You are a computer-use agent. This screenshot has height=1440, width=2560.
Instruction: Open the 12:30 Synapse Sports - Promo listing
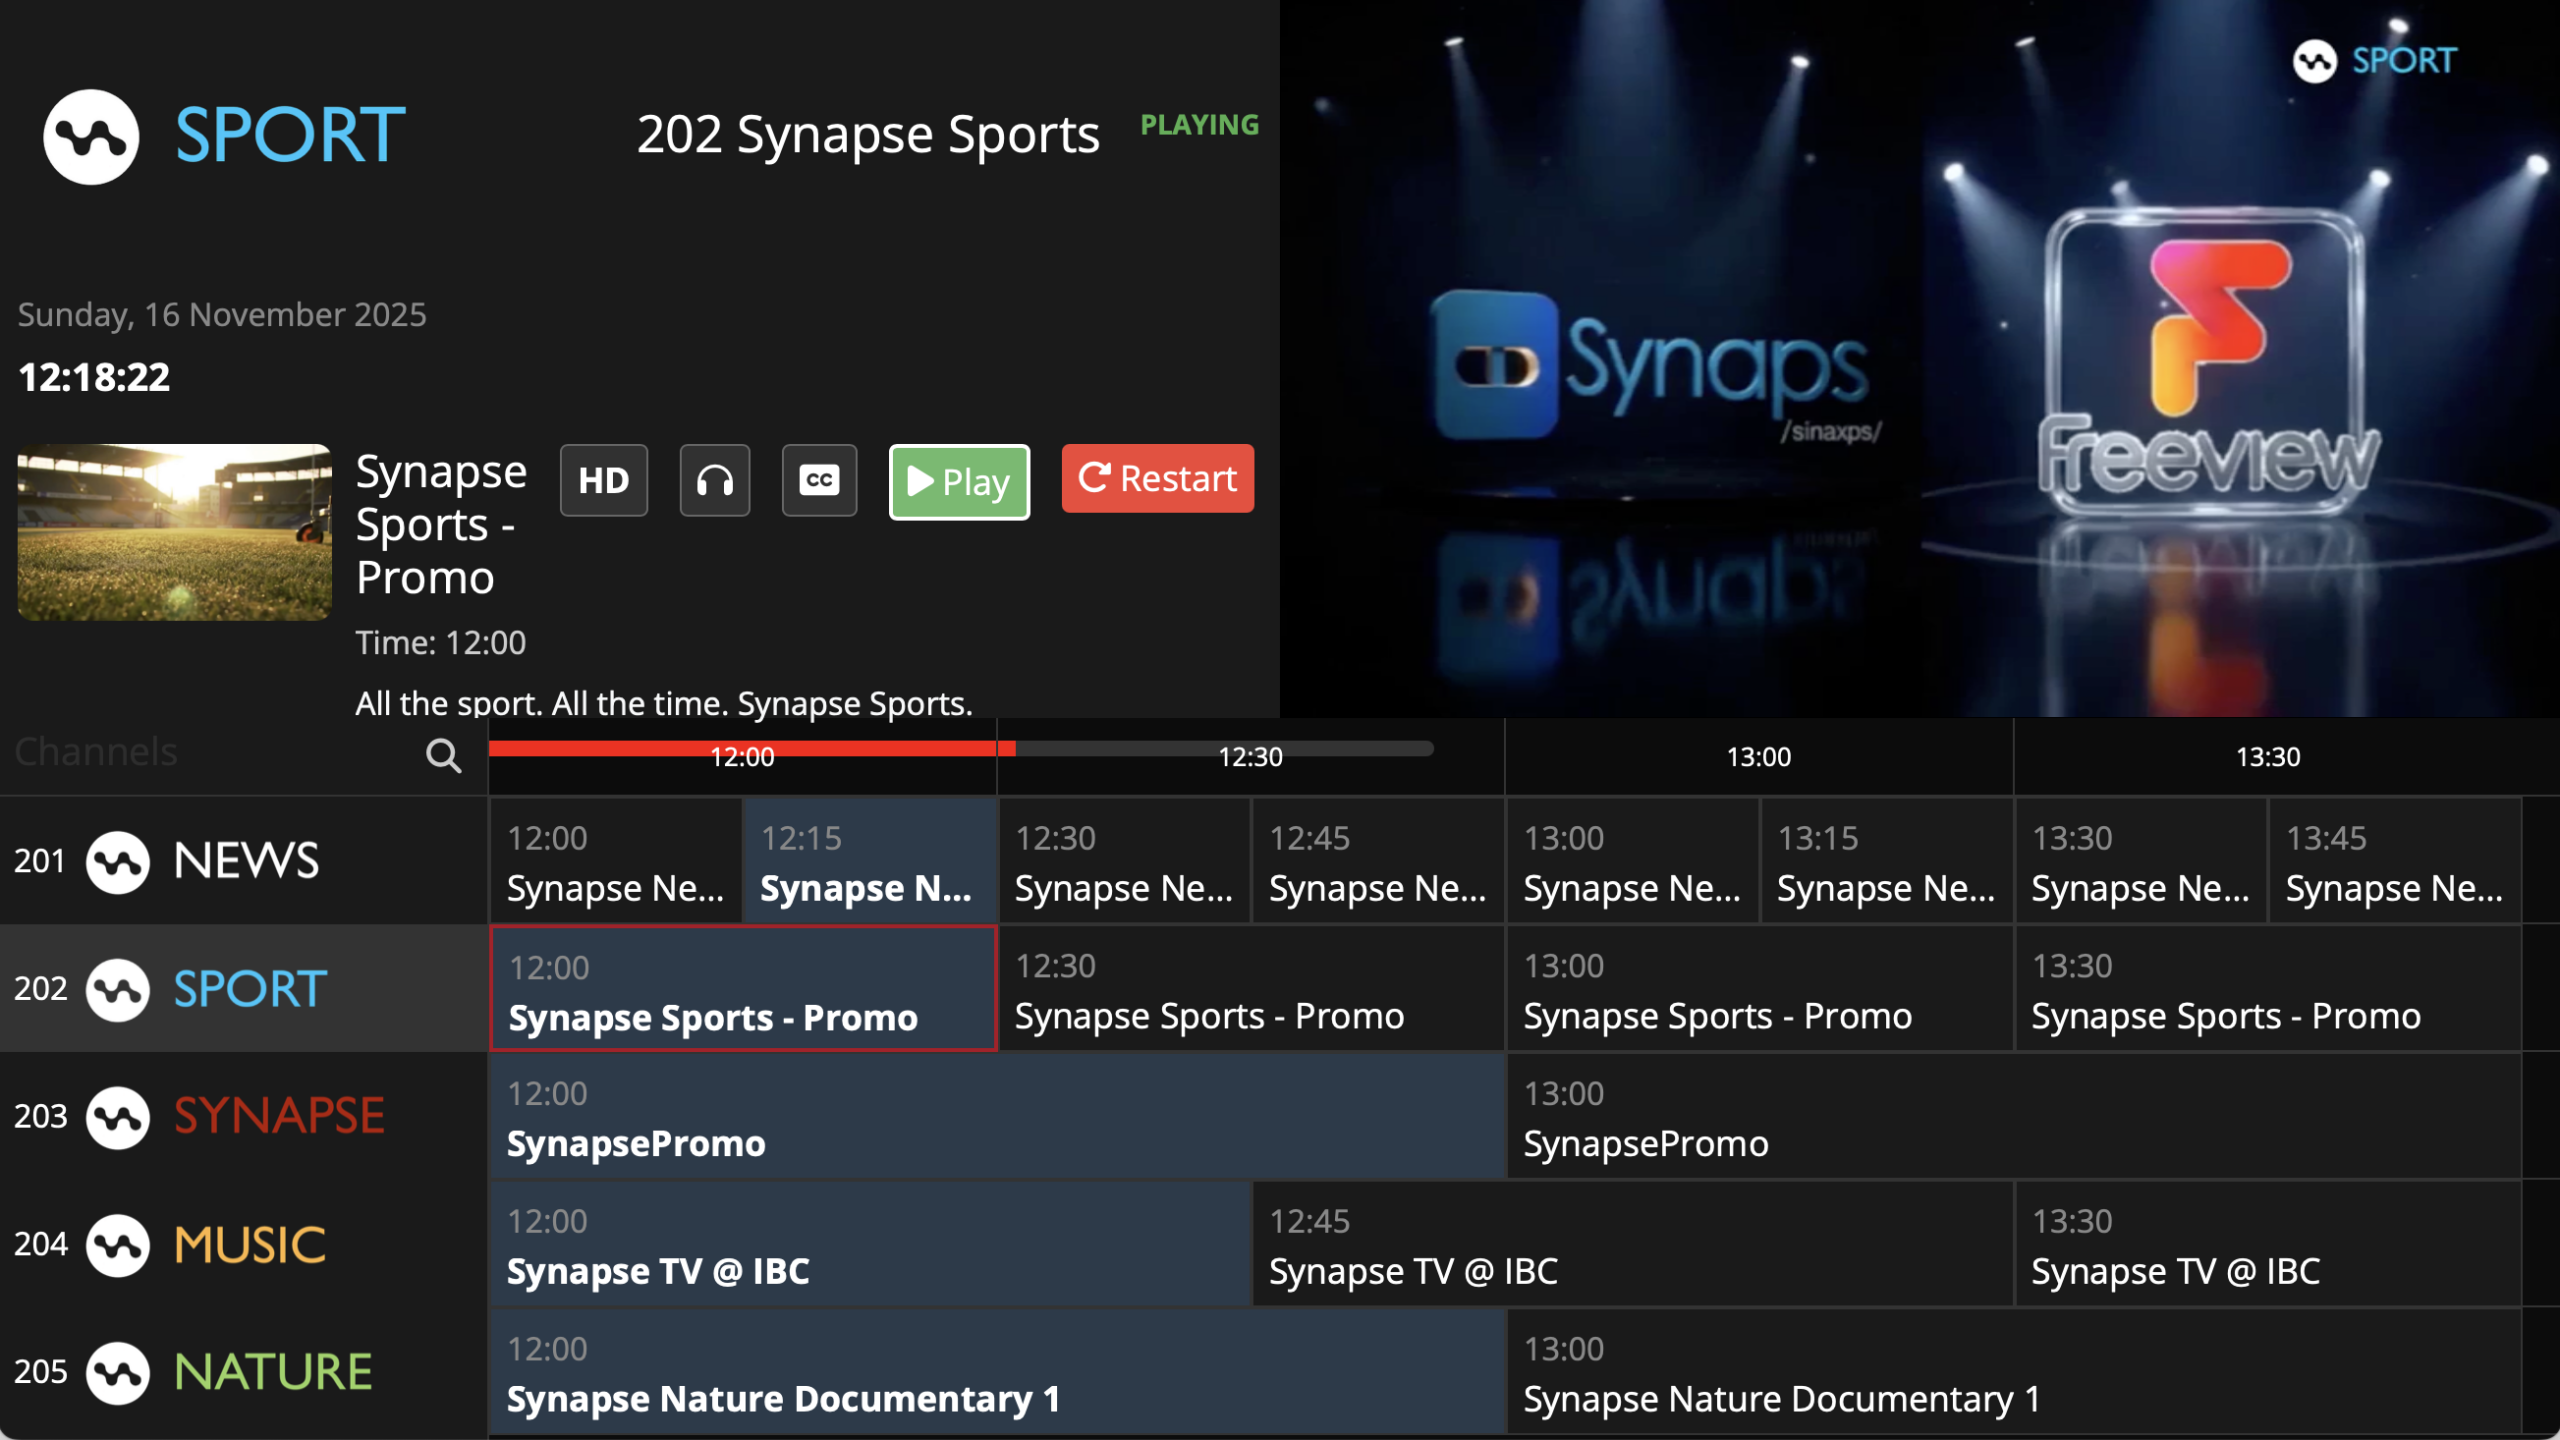1250,990
